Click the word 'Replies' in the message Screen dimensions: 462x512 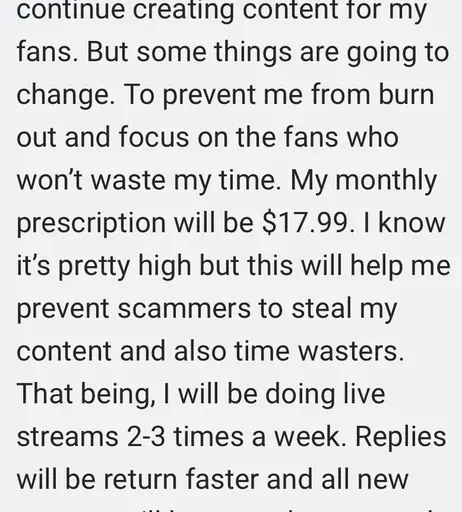pos(401,439)
